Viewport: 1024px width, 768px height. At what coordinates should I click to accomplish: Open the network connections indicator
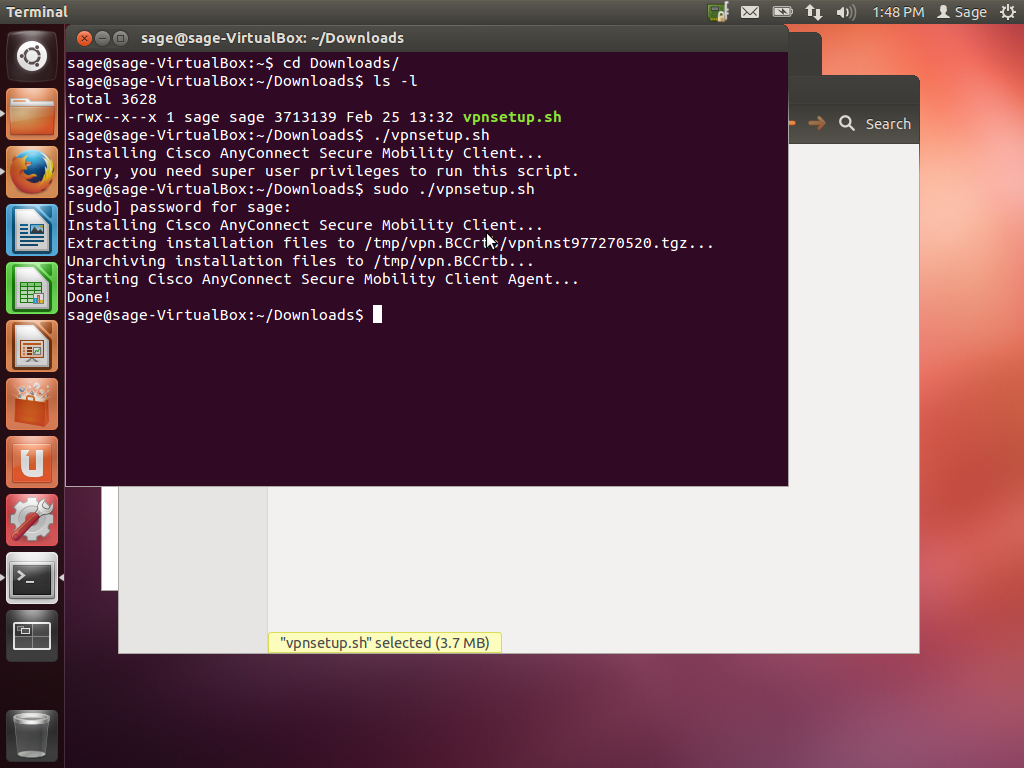pos(814,12)
